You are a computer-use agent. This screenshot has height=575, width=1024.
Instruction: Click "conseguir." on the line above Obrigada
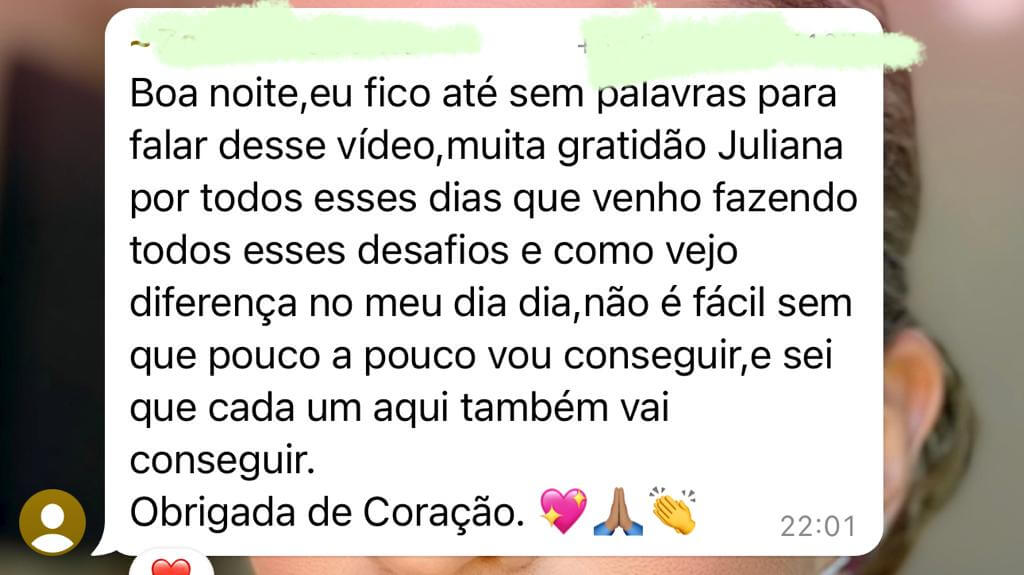(x=222, y=461)
